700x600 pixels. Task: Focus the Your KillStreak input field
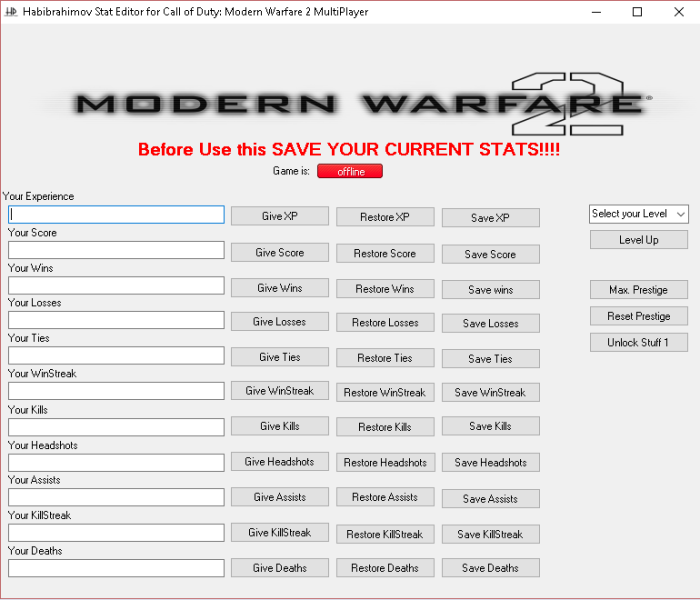tap(116, 533)
